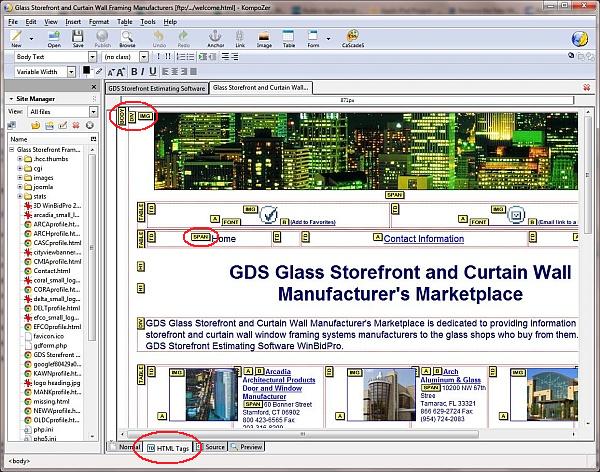Click the Link chain toolbar icon
This screenshot has width=600, height=472.
pyautogui.click(x=240, y=39)
